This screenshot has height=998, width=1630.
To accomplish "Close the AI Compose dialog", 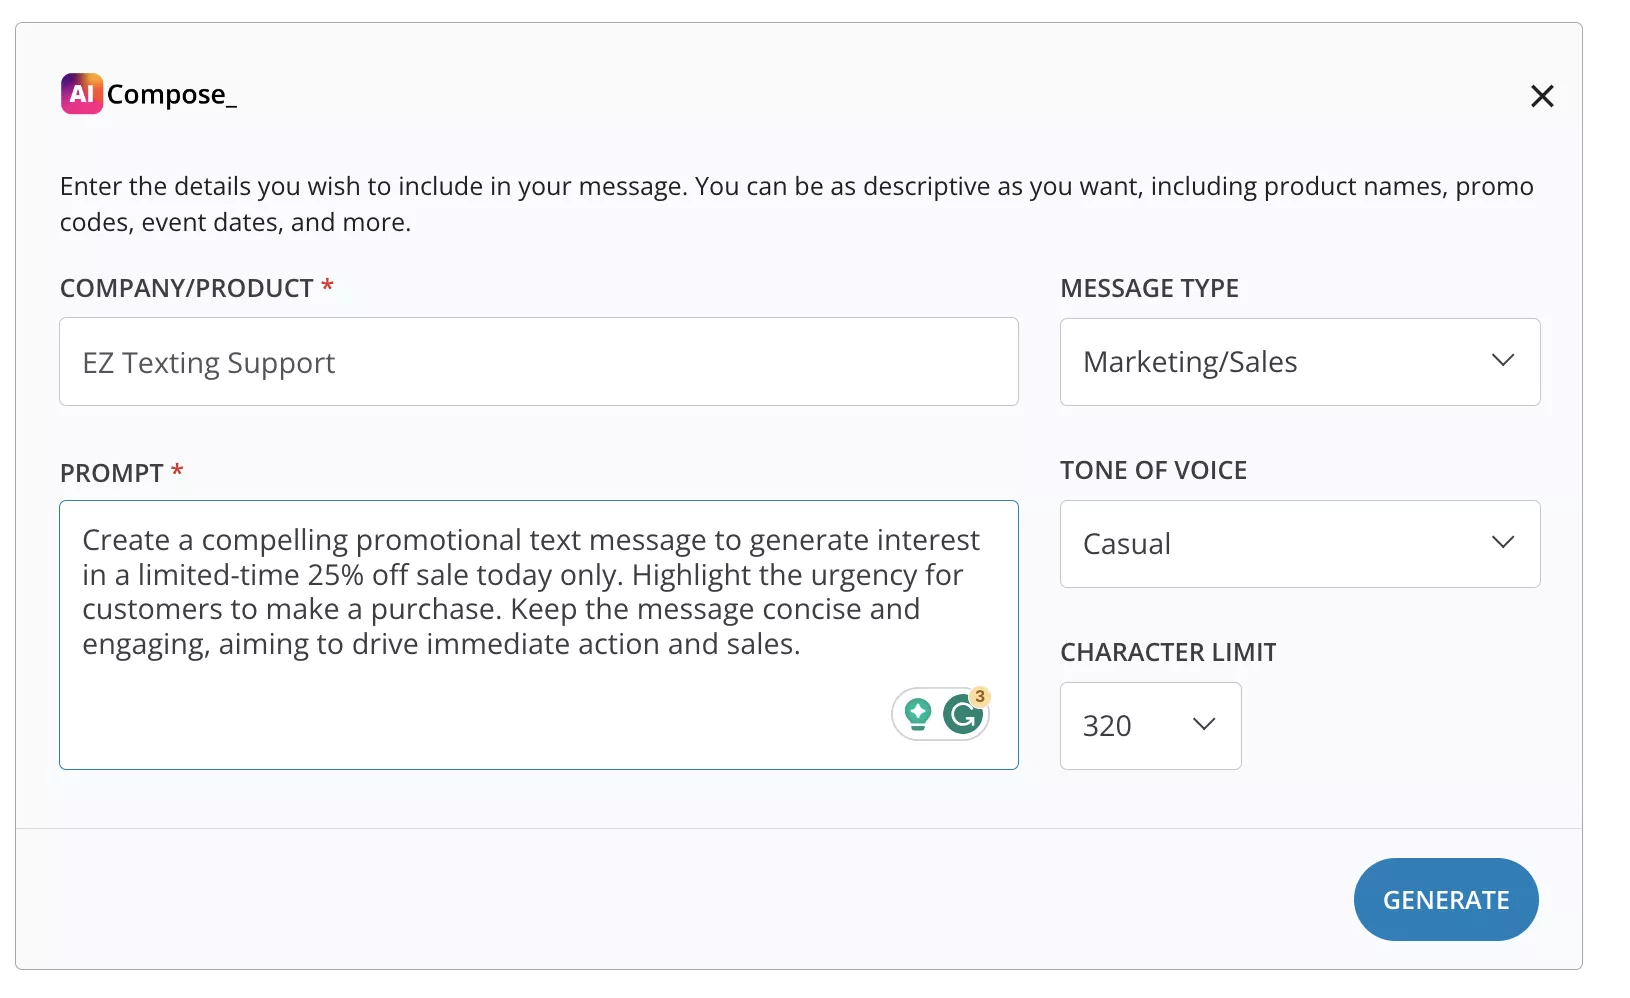I will tap(1542, 96).
